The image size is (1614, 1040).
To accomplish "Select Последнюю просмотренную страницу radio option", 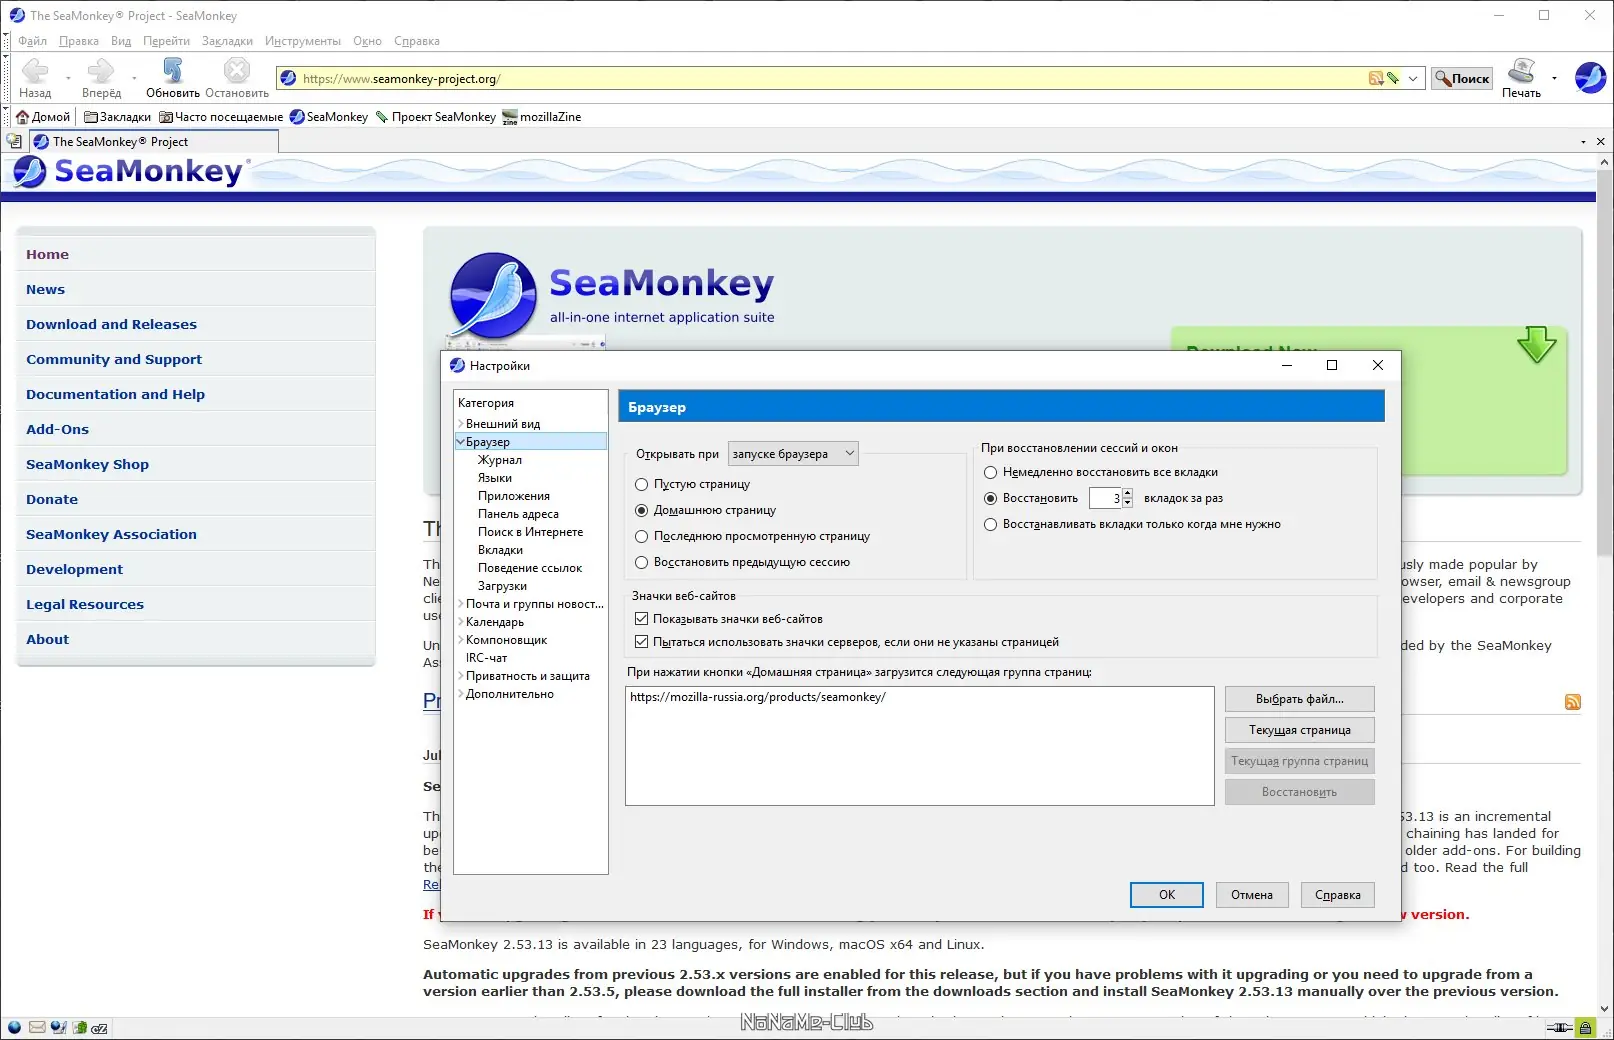I will point(642,537).
